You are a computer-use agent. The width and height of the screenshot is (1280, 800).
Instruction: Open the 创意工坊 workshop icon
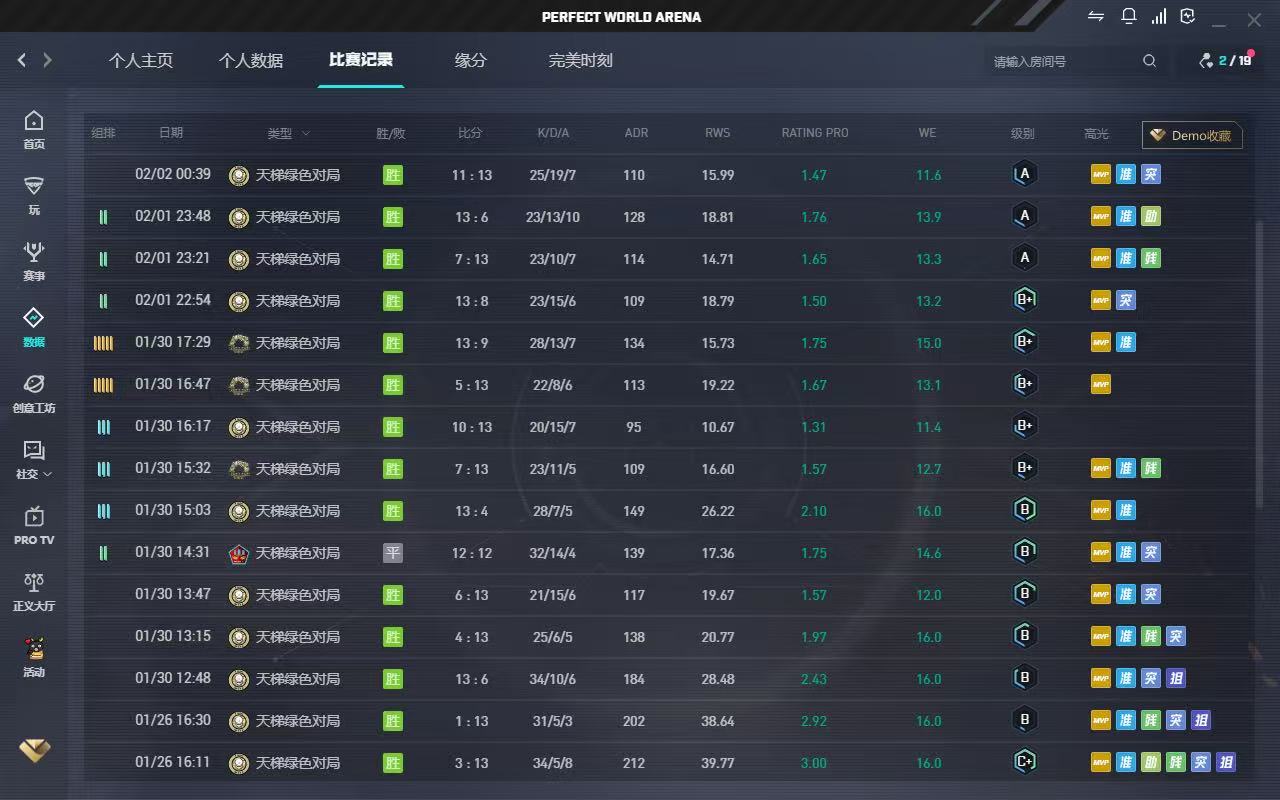tap(34, 393)
